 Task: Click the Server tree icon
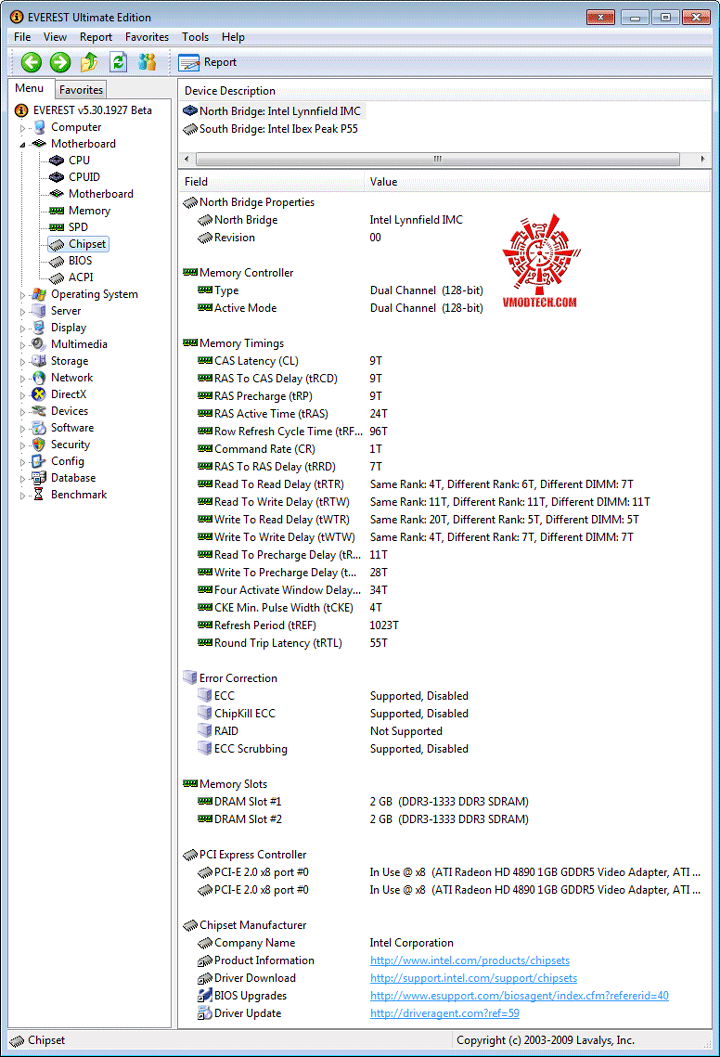tap(39, 311)
